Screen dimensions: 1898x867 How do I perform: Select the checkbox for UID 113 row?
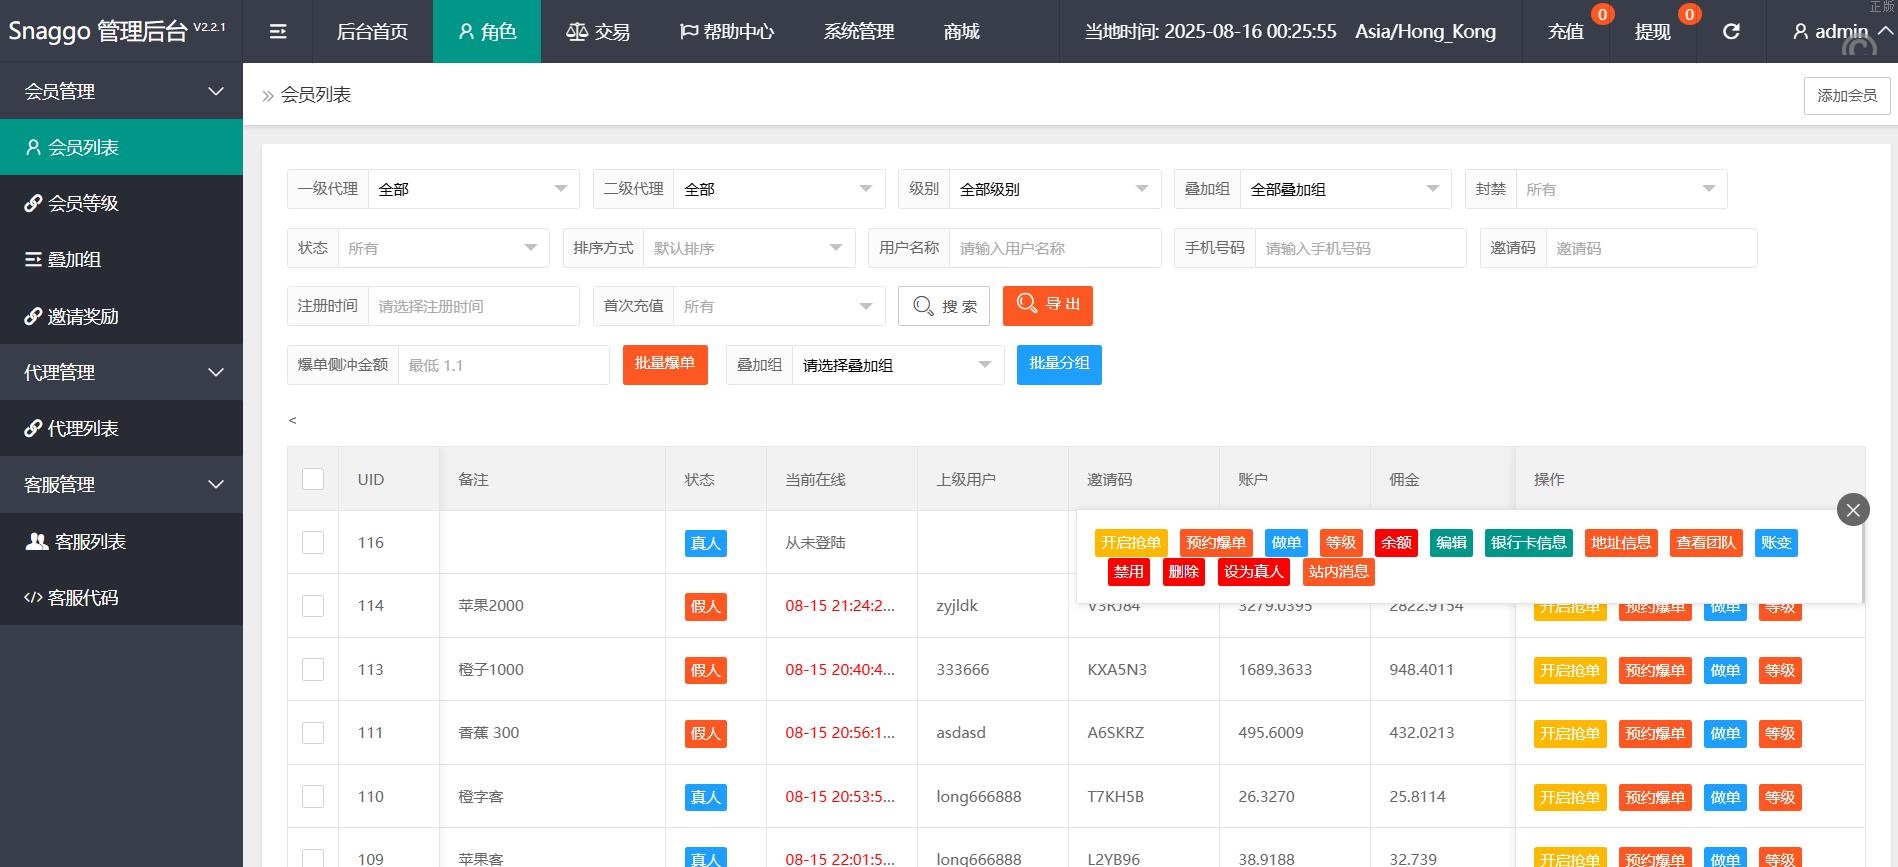pos(313,669)
